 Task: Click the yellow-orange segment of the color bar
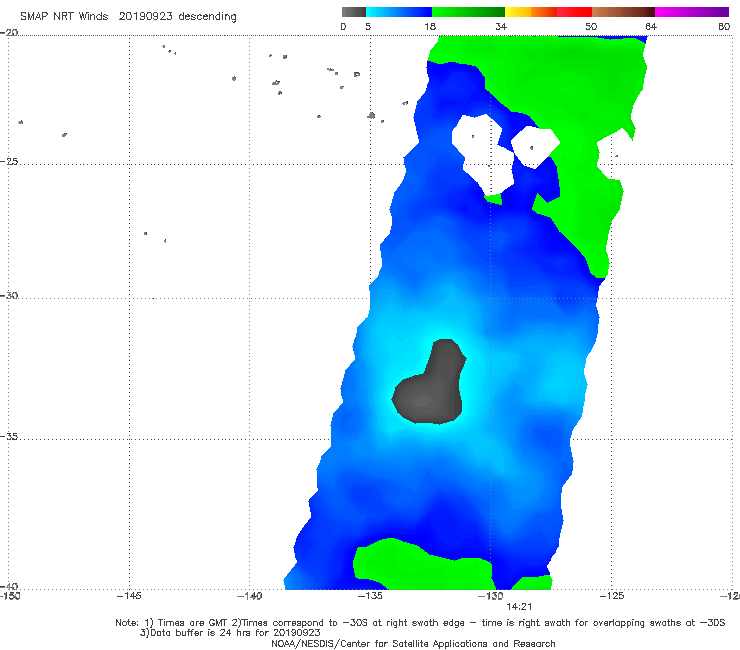[531, 12]
